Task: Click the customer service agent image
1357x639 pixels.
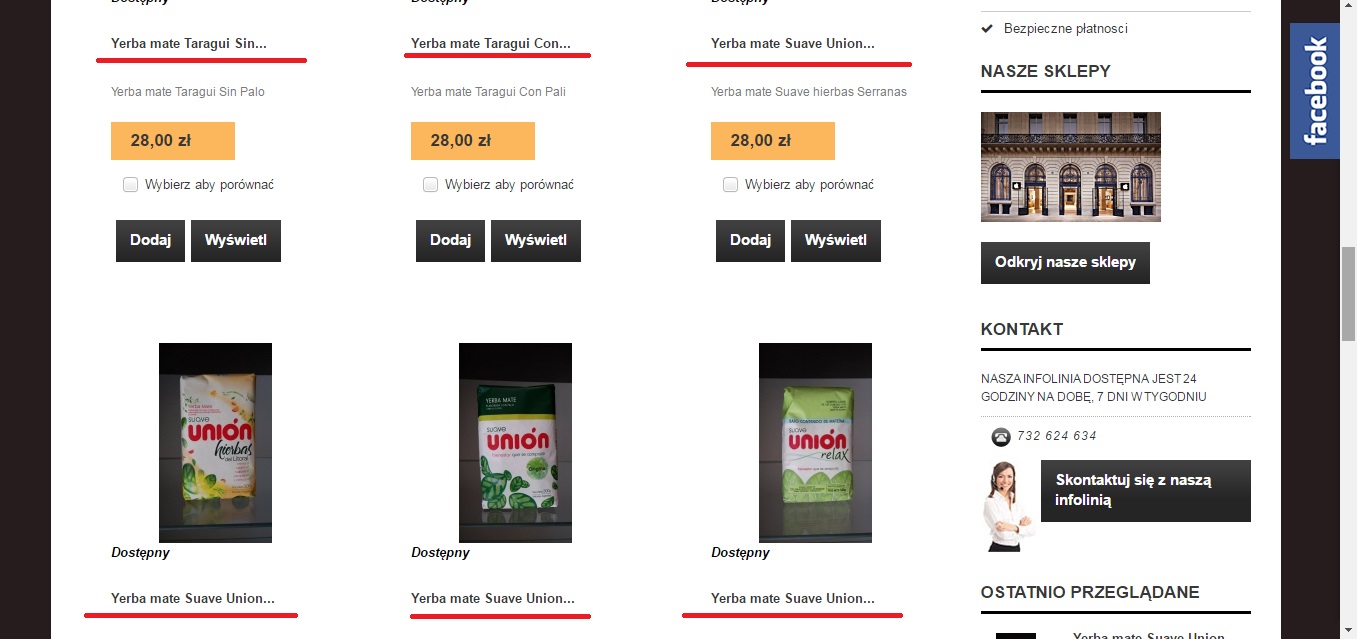Action: point(1007,507)
